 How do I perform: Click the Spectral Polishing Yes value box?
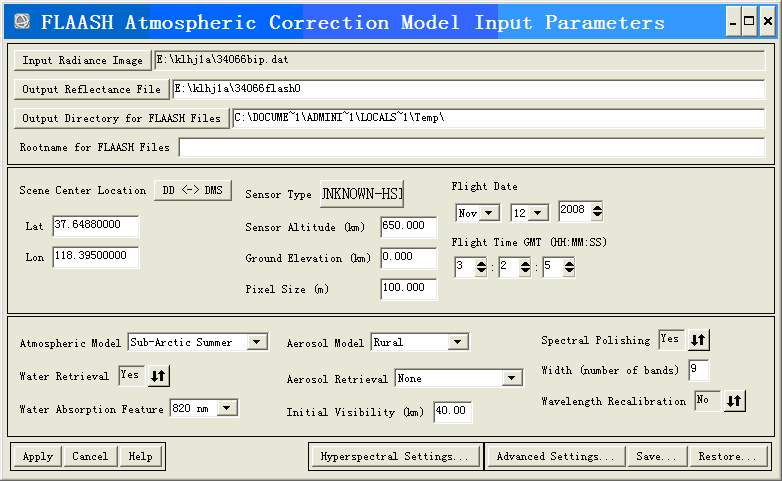tap(671, 339)
